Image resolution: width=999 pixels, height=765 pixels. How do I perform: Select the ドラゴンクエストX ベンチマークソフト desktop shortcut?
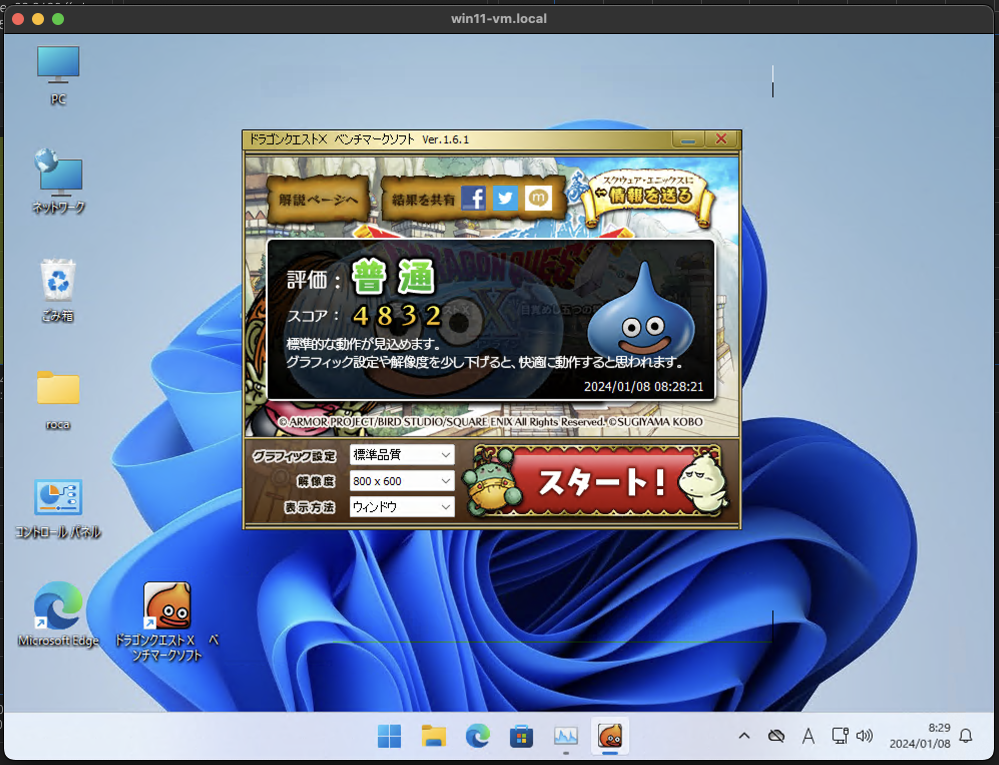coord(167,622)
